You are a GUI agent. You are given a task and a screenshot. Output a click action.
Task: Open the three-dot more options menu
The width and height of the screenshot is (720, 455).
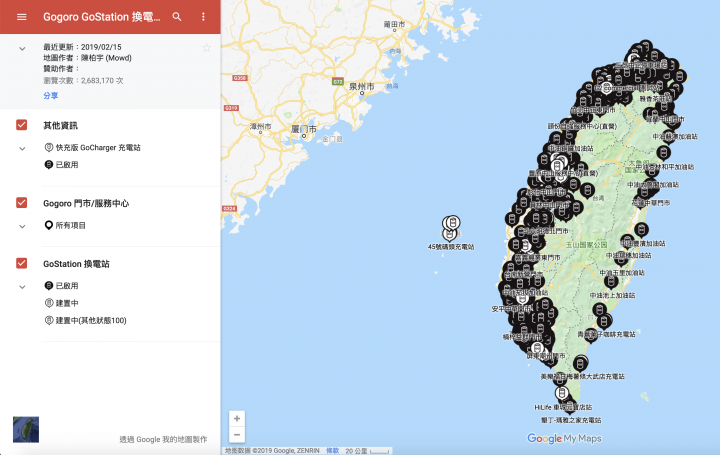203,17
